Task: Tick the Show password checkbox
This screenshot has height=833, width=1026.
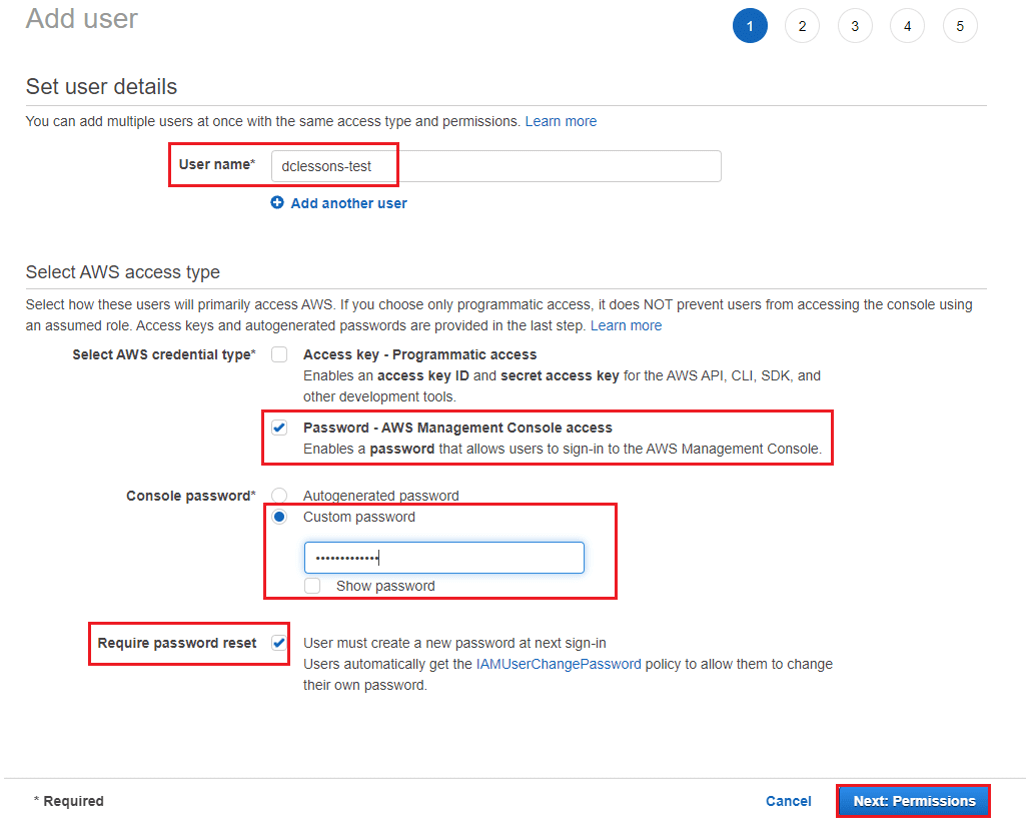Action: [x=312, y=586]
